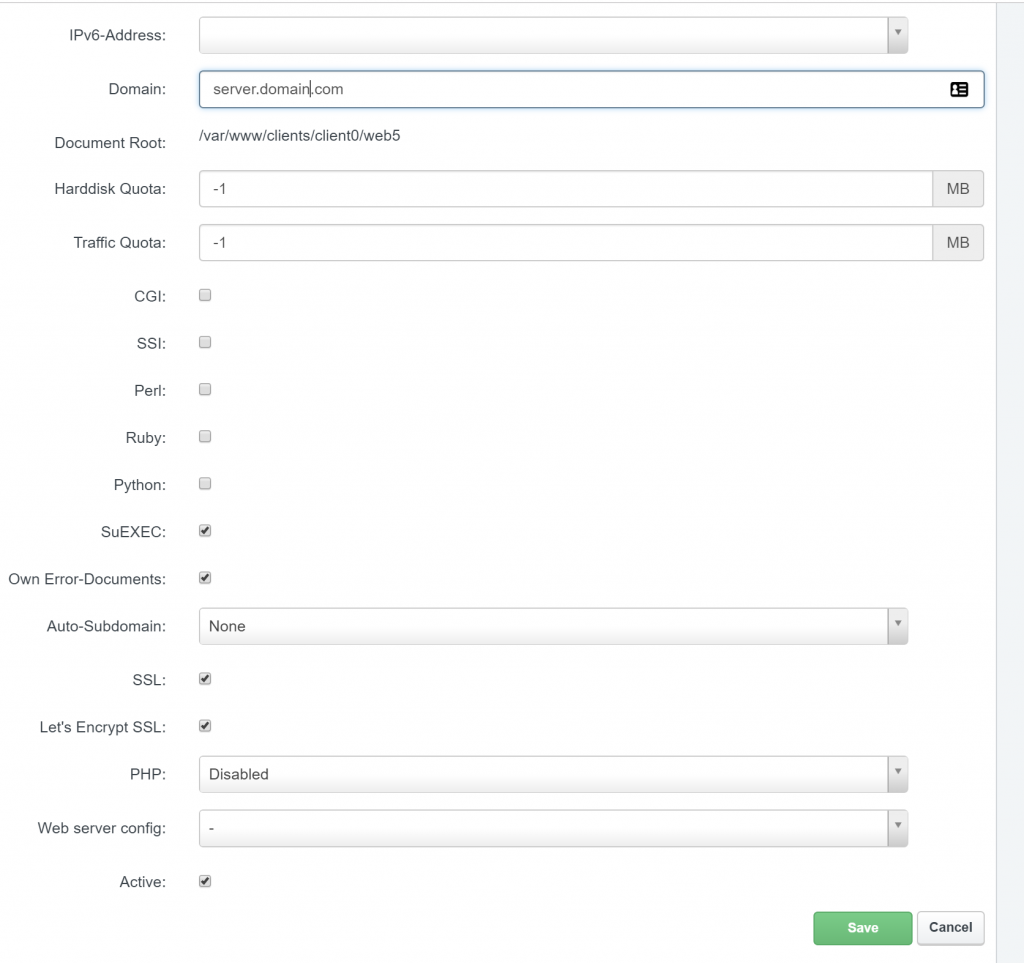Enable the Ruby checkbox
The image size is (1024, 963).
coord(204,436)
